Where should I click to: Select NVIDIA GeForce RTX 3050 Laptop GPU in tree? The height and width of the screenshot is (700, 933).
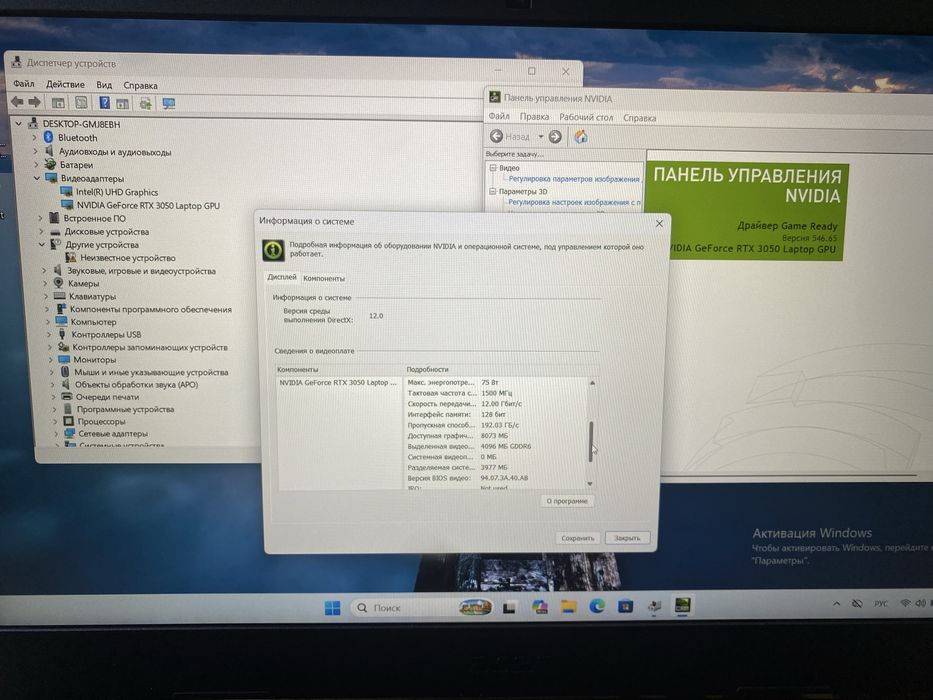tap(148, 205)
